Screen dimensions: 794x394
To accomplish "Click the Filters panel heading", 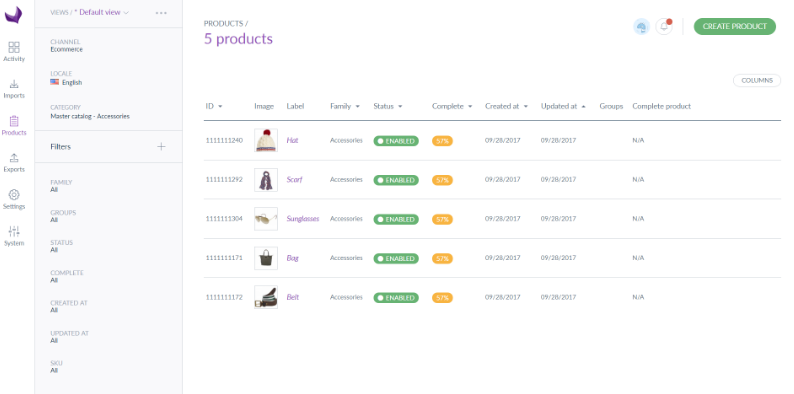I will point(60,146).
